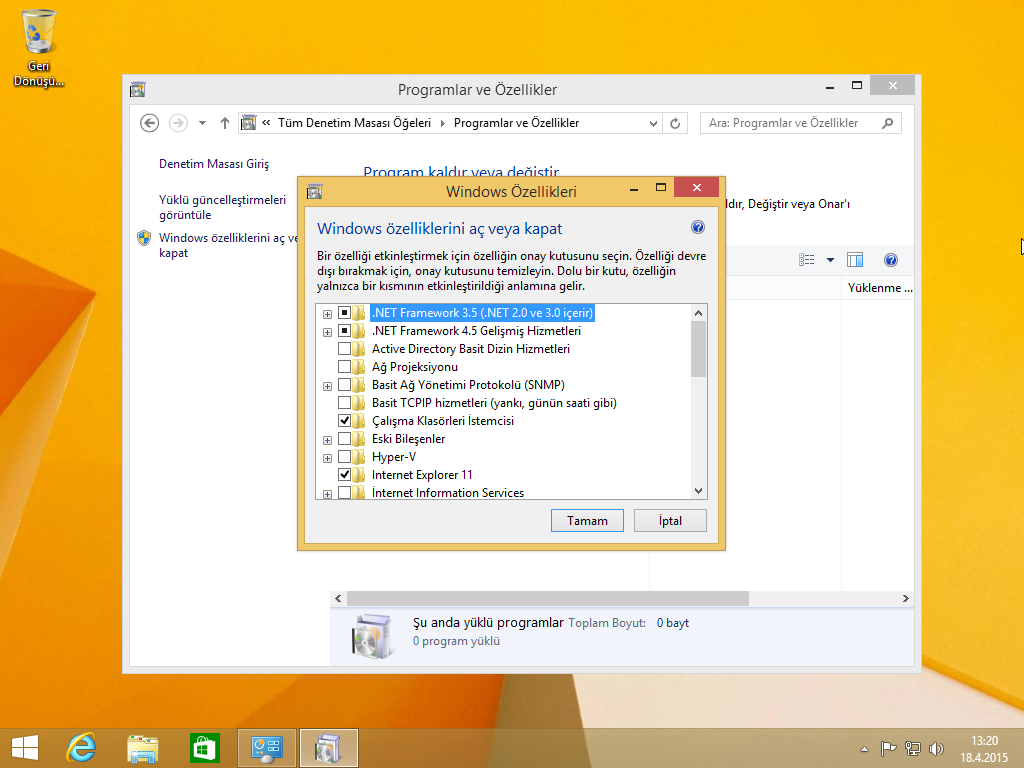The image size is (1024, 768).
Task: Expand .NET Framework 4.5 tree node
Action: (x=327, y=332)
